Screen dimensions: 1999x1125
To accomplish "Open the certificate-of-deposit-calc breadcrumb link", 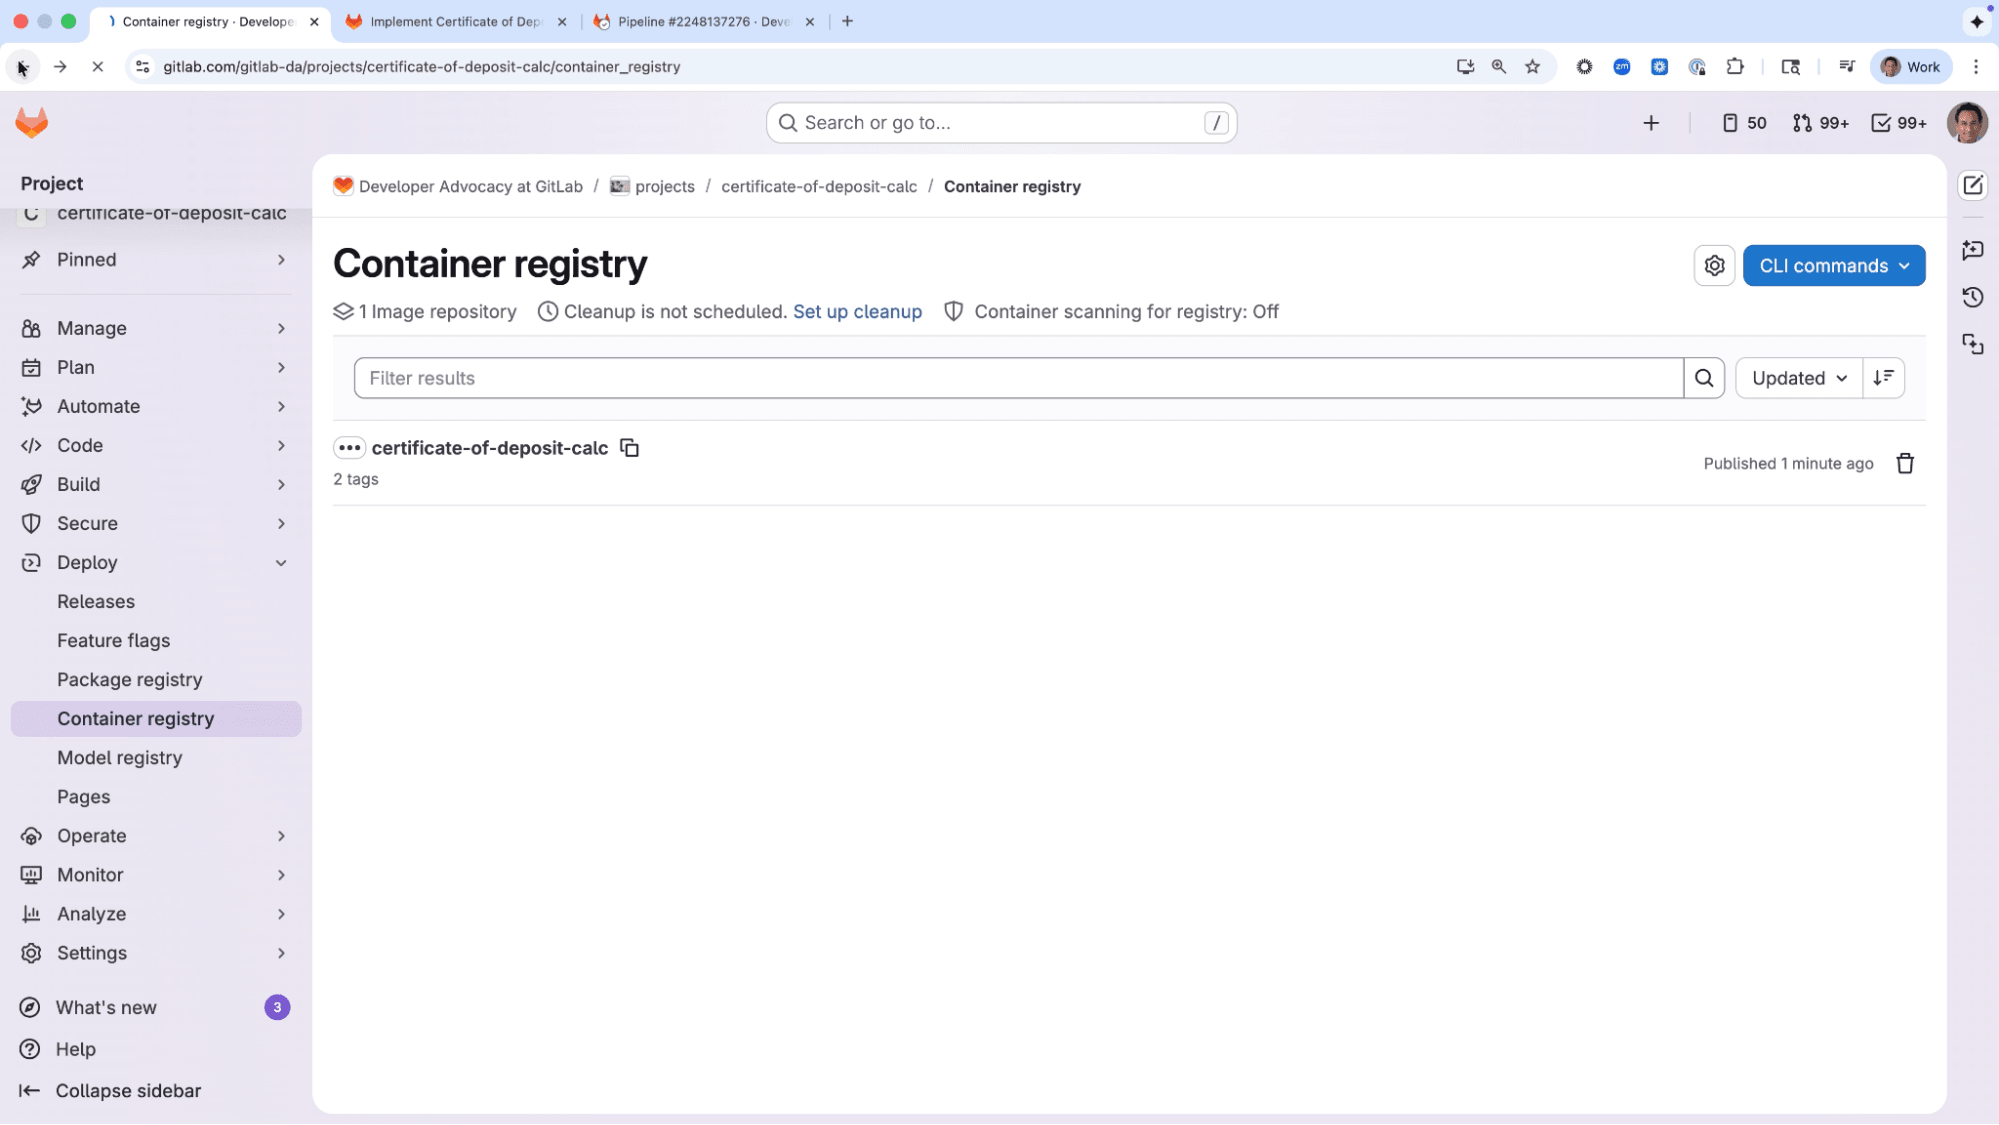I will tap(818, 186).
